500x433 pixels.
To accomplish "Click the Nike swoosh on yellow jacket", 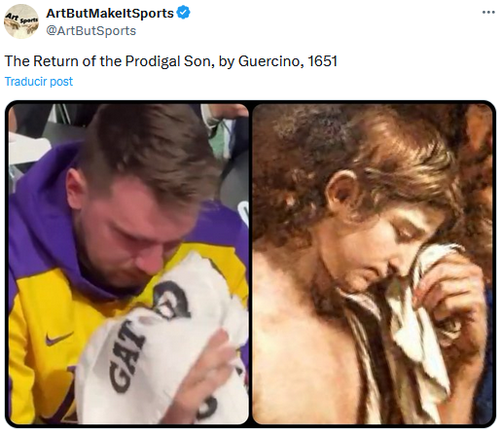I will (x=59, y=338).
